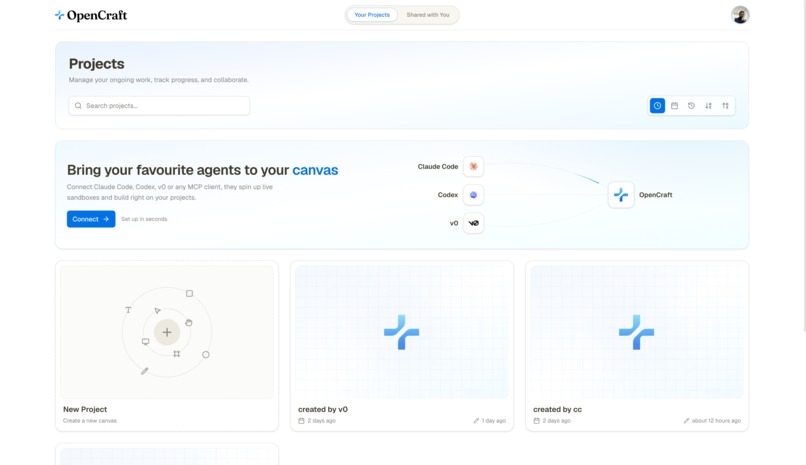Click 'Create a new canvas' text
This screenshot has height=465, width=806.
90,421
